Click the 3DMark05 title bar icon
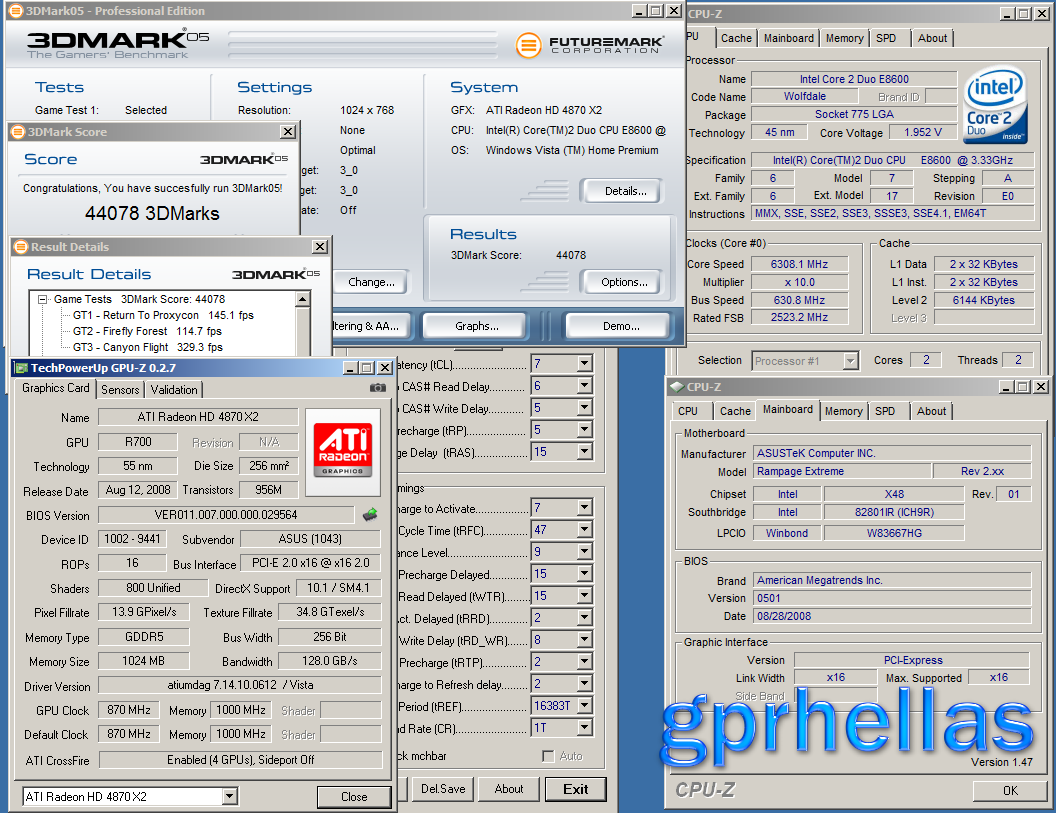 point(14,11)
